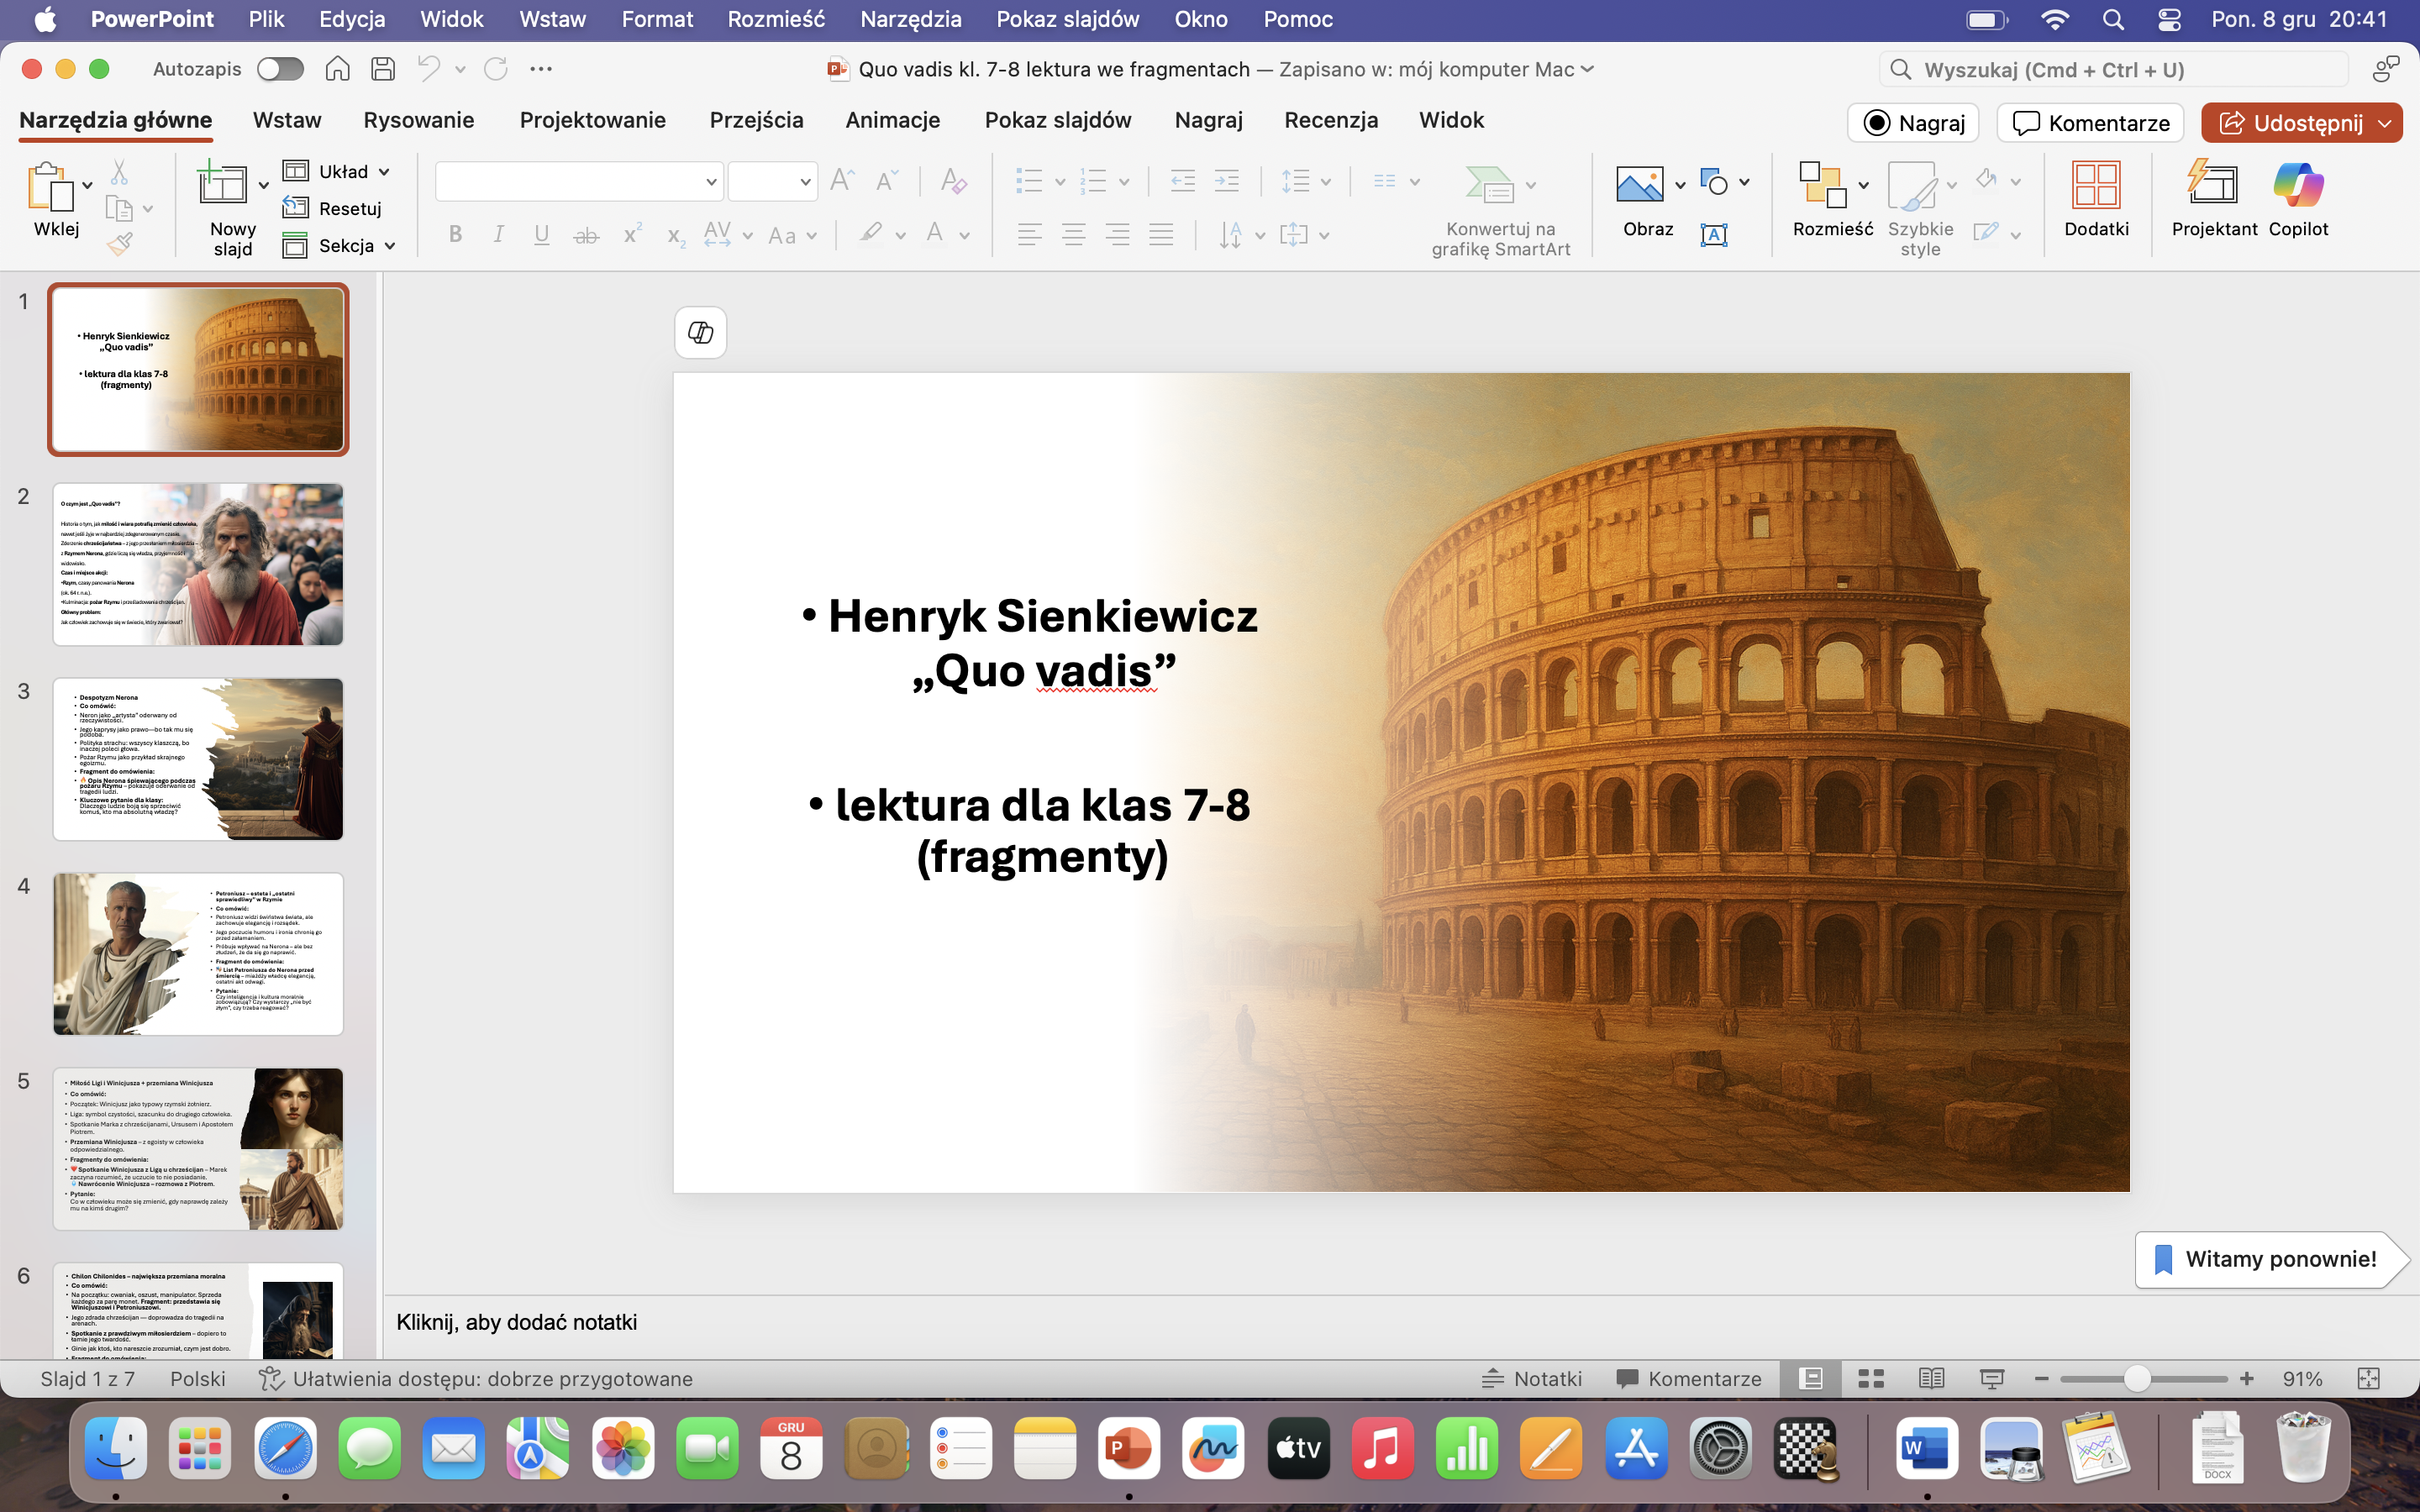This screenshot has width=2420, height=1512.
Task: Click the Projektant (Designer) icon
Action: [2213, 186]
